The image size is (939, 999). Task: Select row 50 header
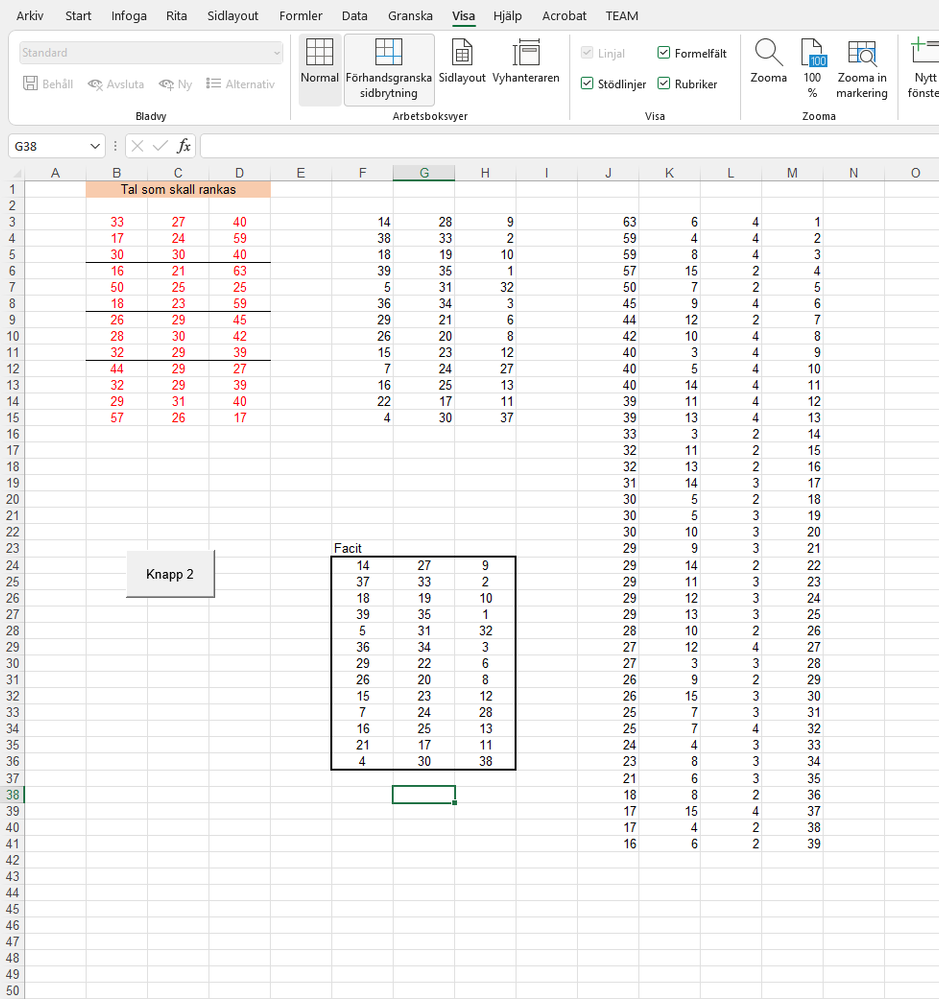click(12, 991)
